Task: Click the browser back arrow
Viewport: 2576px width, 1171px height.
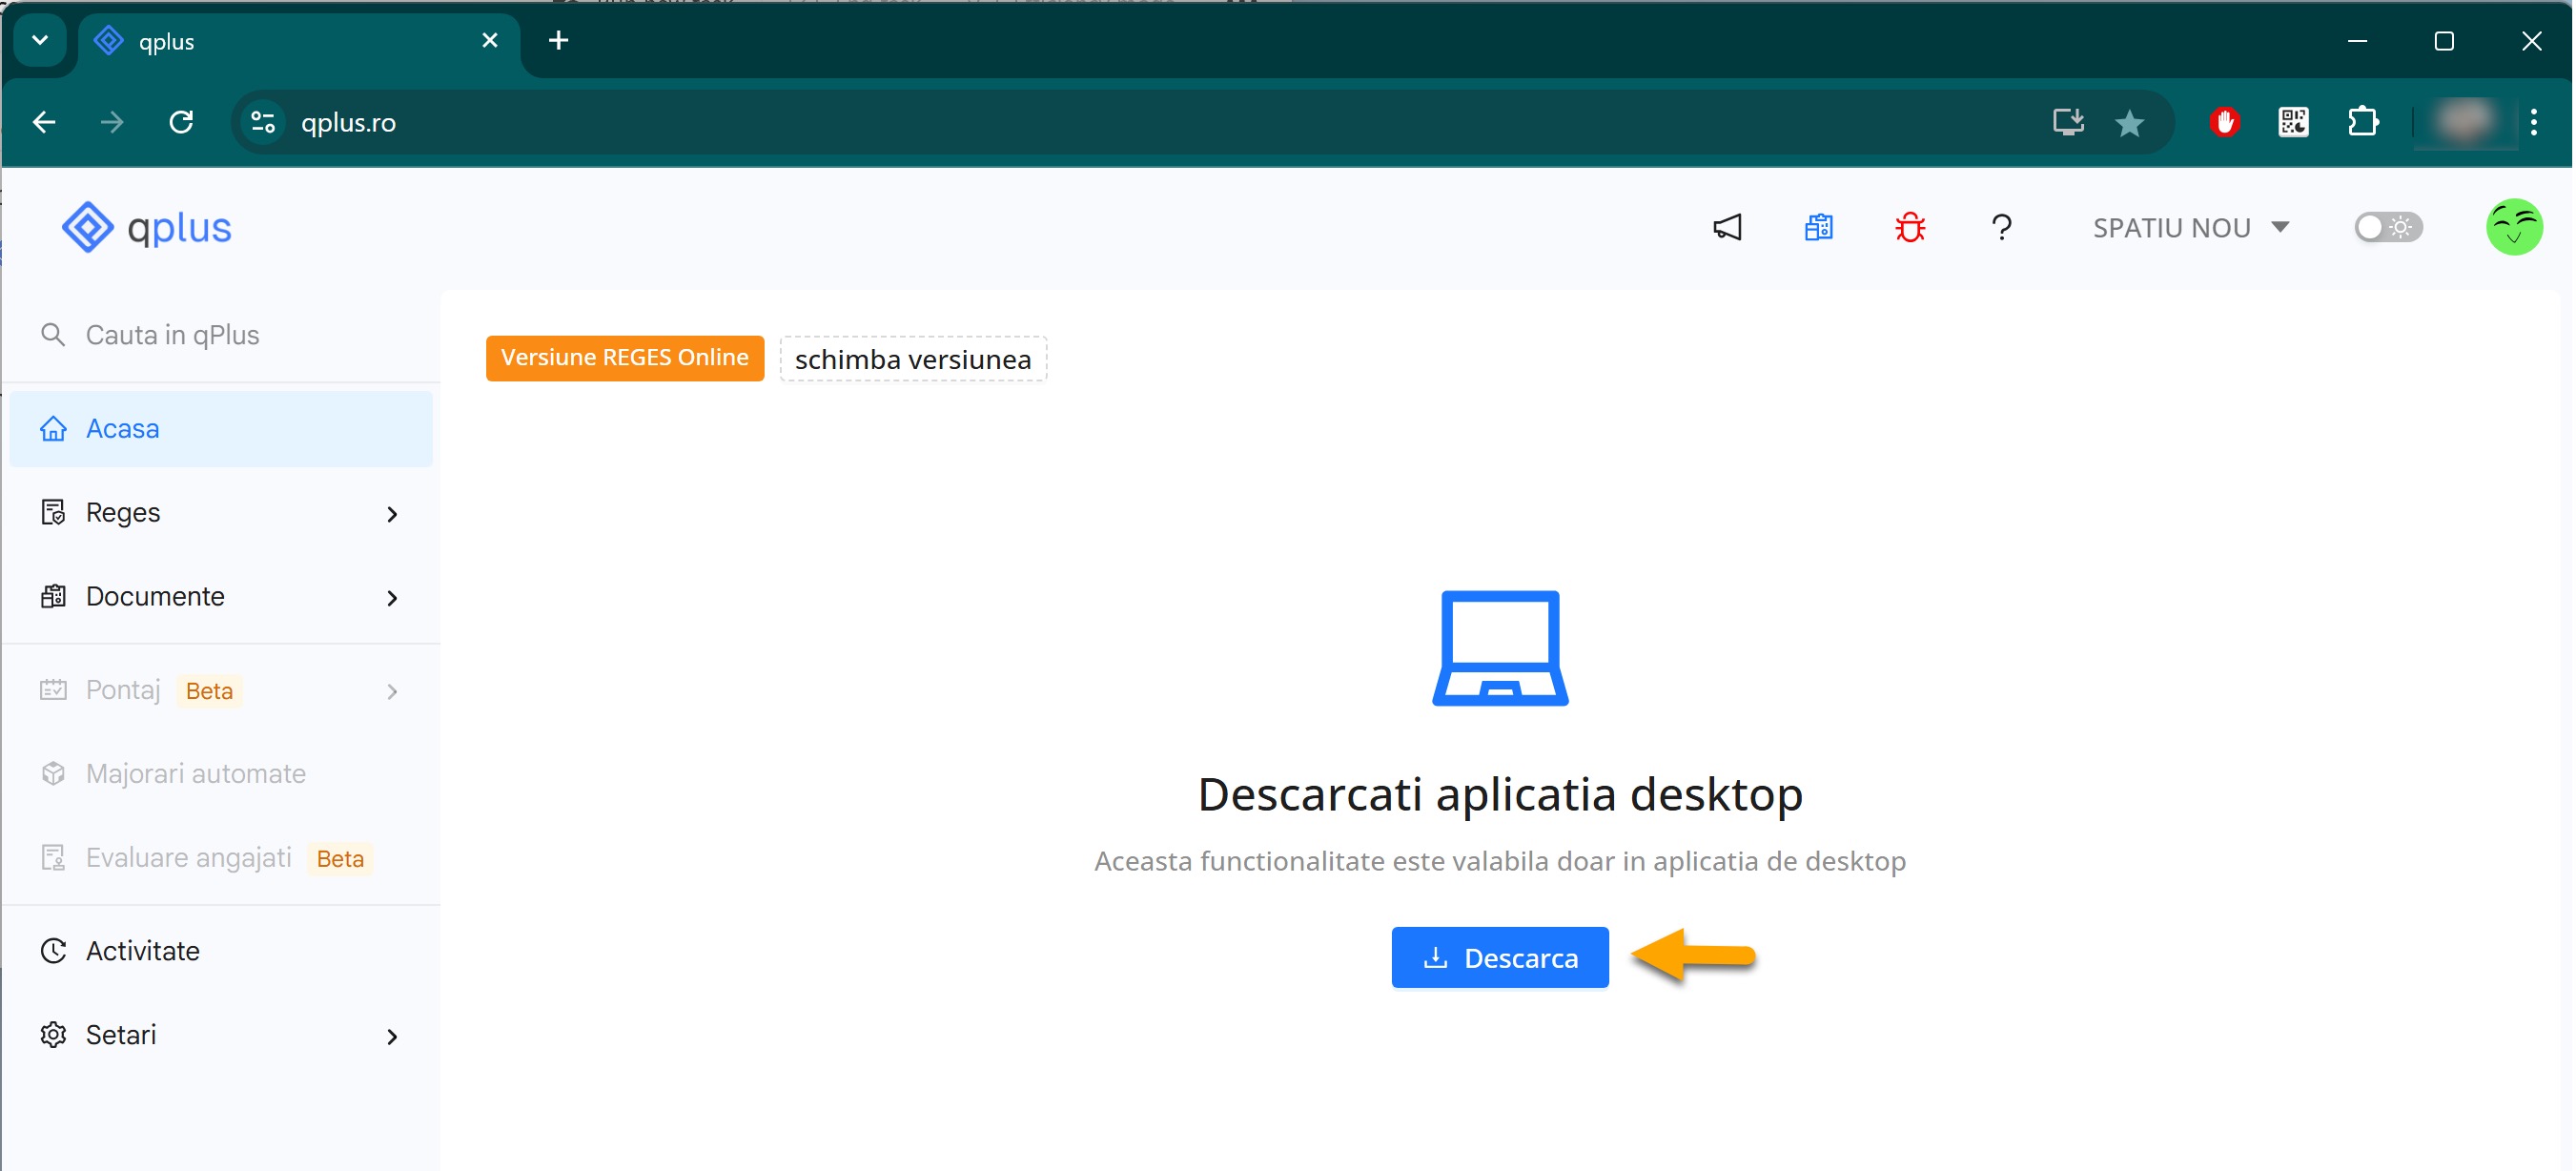Action: (x=44, y=122)
